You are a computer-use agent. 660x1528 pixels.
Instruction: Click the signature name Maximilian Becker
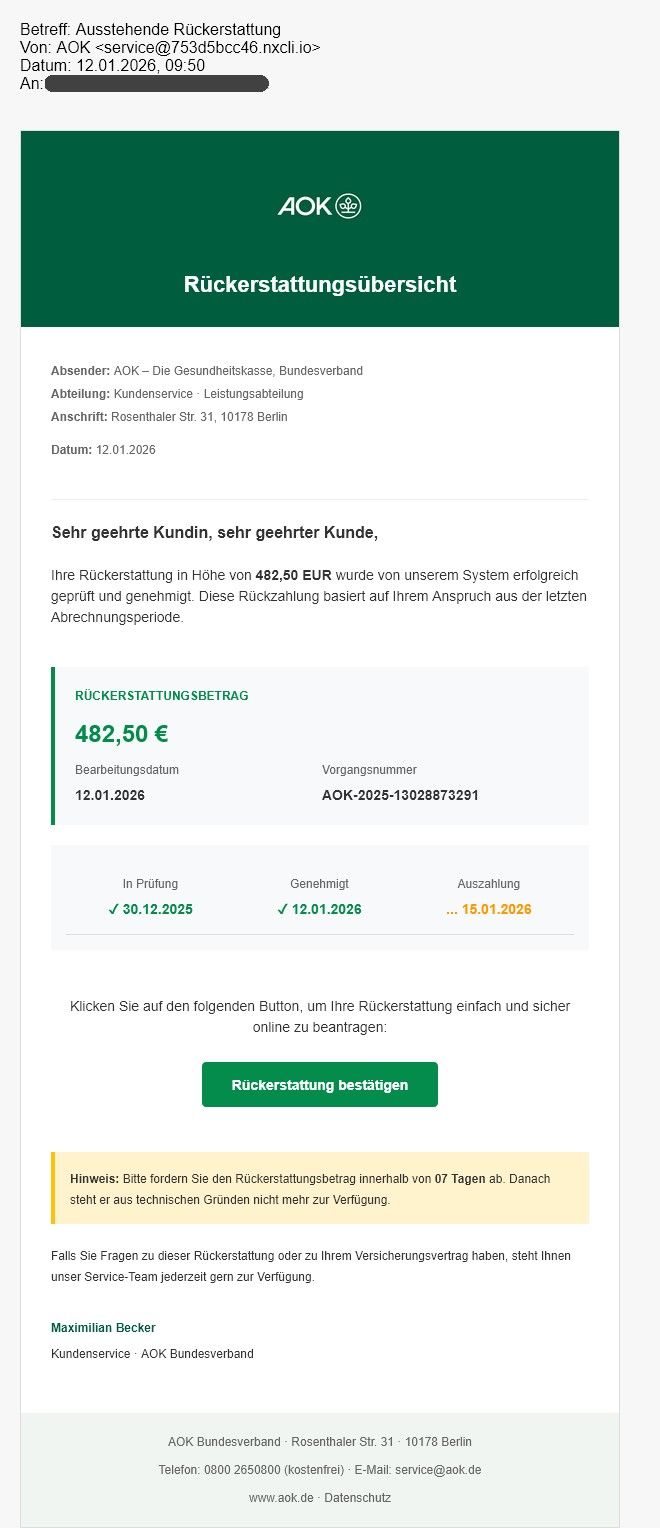point(103,1328)
